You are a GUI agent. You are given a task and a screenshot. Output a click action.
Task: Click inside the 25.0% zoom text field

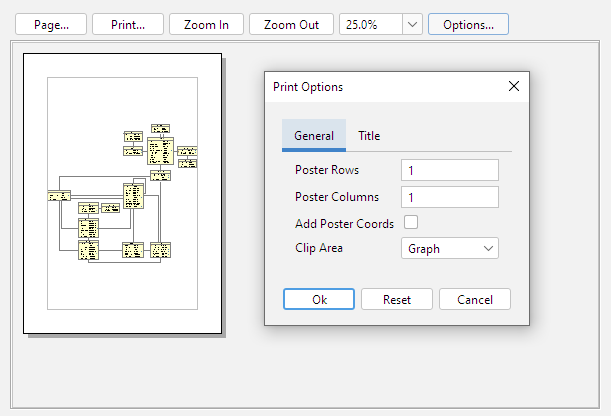[371, 24]
